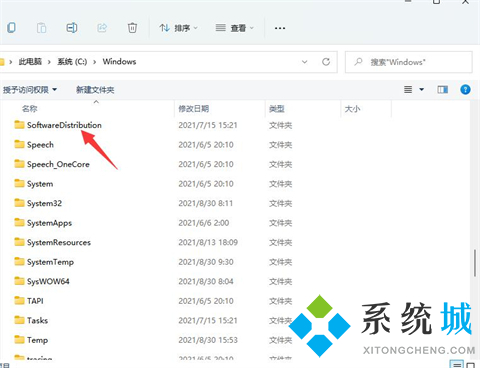
Task: Open the view options dropdown arrow
Action: pyautogui.click(x=422, y=90)
